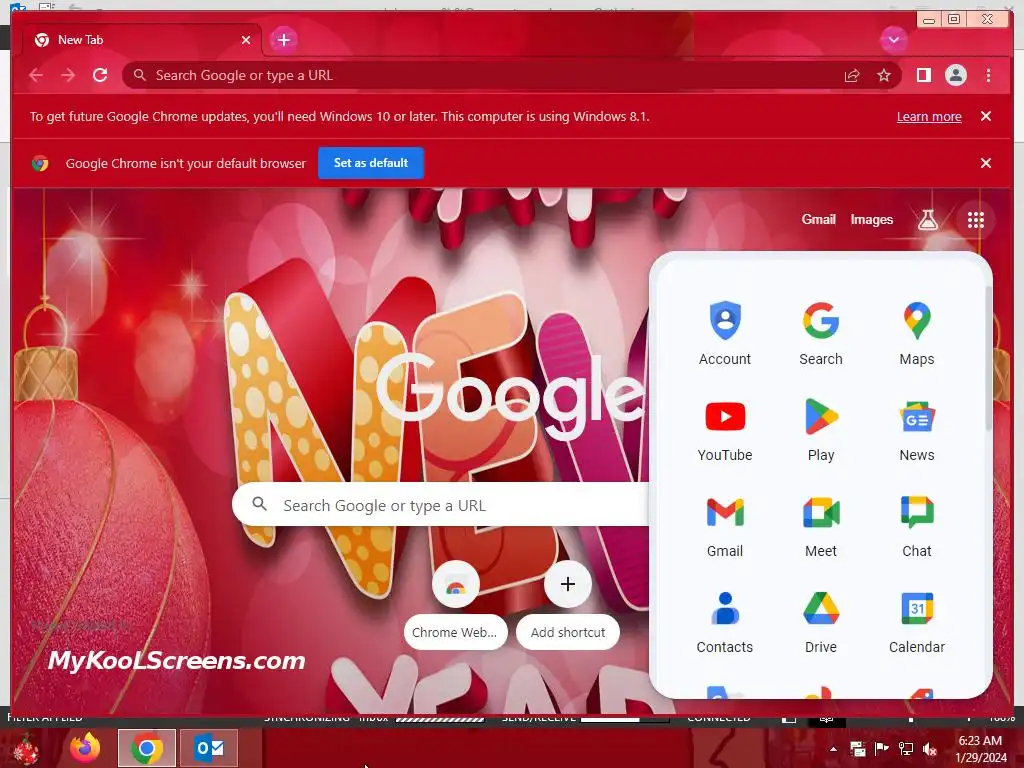The image size is (1024, 768).
Task: Grab the Google apps panel scrollbar
Action: click(x=988, y=358)
